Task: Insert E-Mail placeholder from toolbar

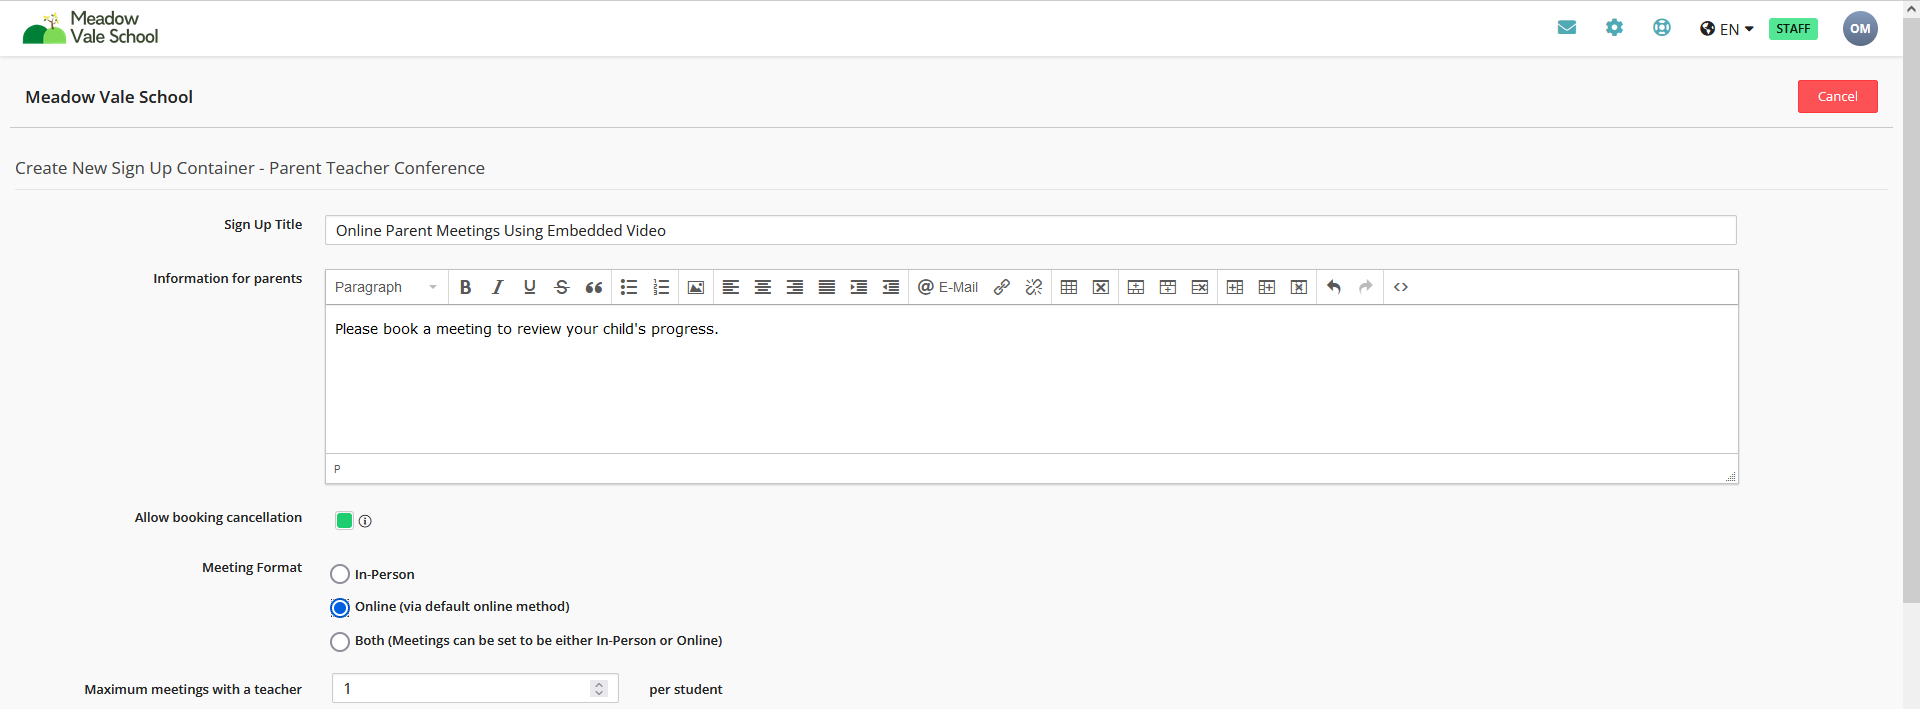Action: (x=948, y=287)
